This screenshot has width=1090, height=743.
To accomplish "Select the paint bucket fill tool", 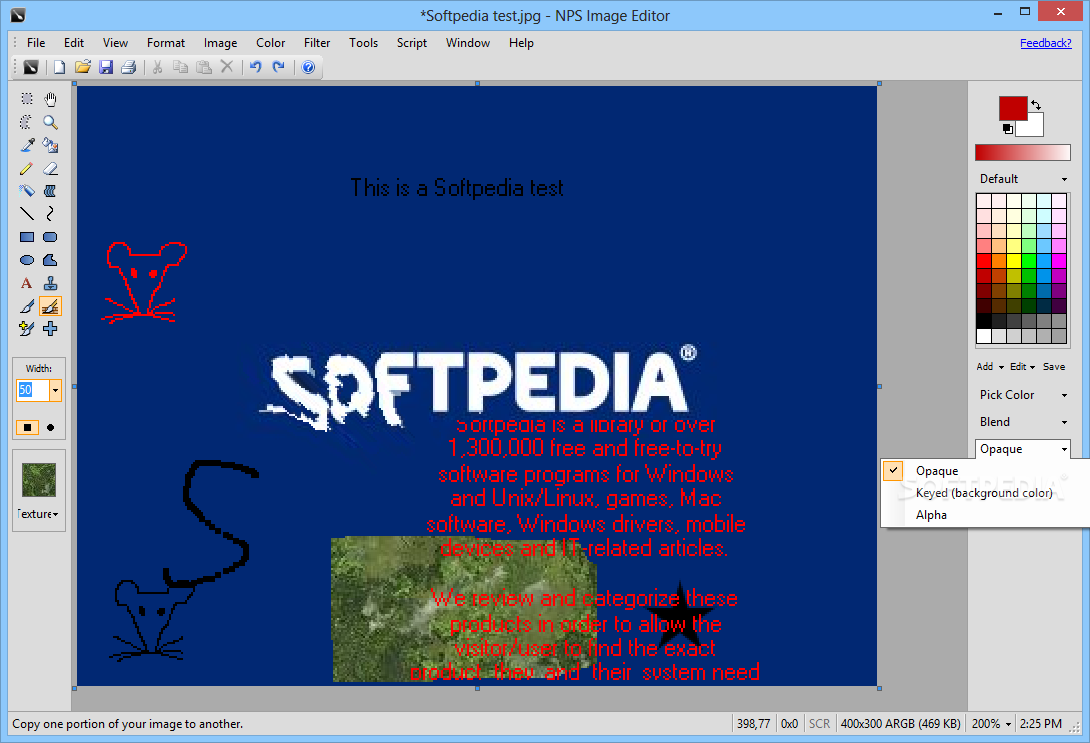I will (50, 145).
